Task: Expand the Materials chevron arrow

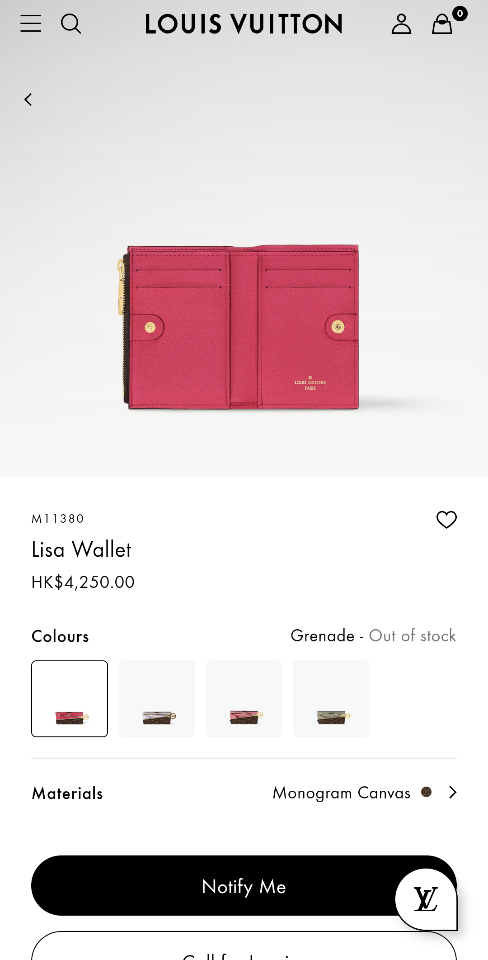Action: pos(452,792)
